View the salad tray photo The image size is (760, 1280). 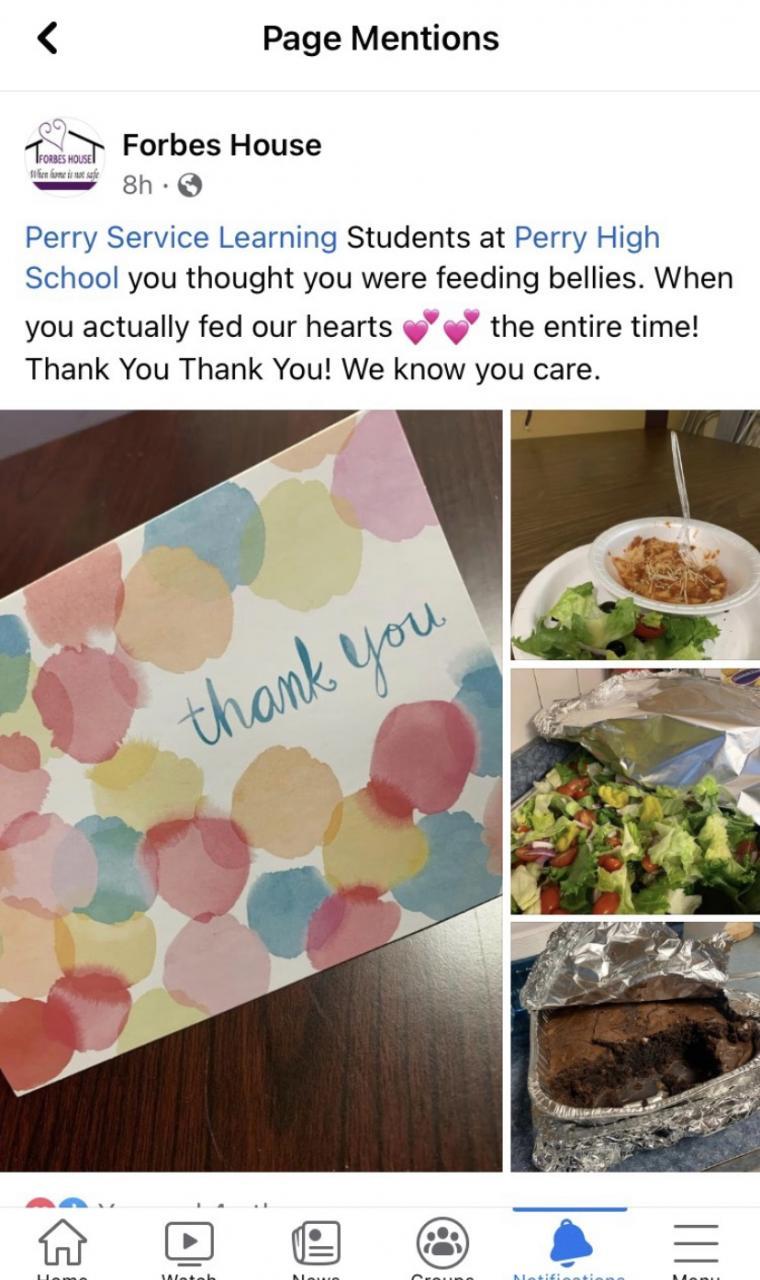635,791
